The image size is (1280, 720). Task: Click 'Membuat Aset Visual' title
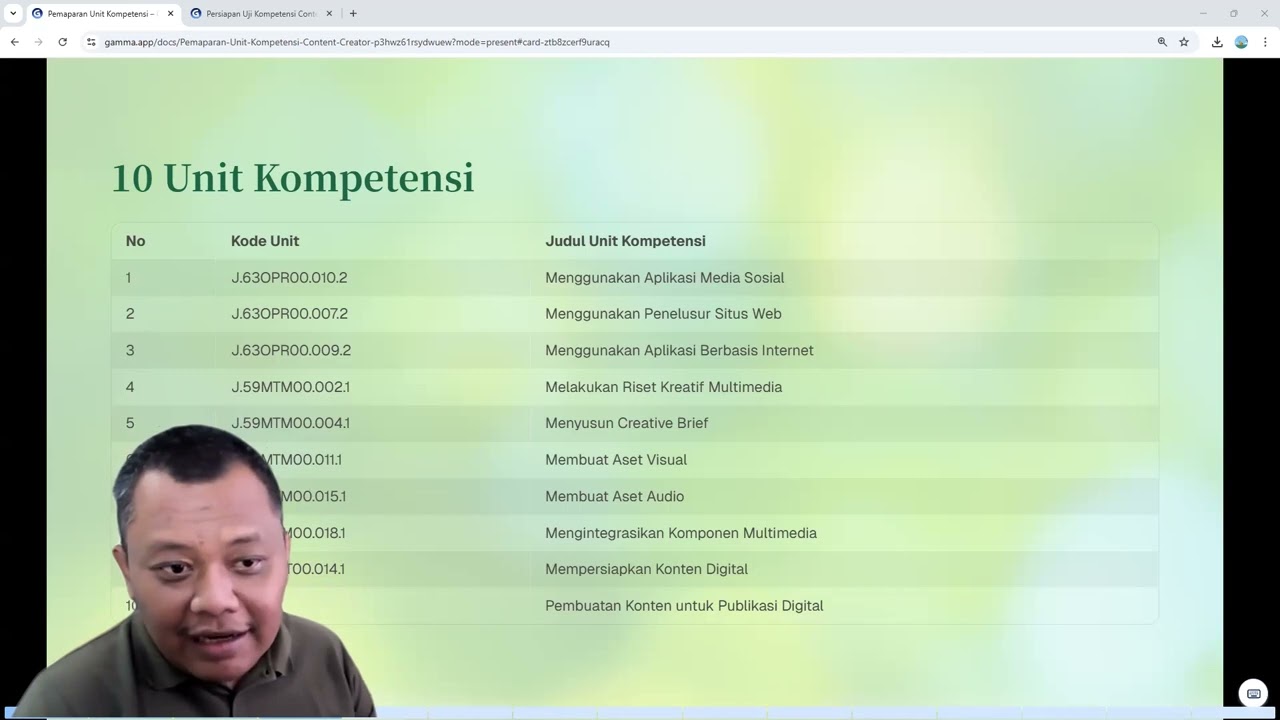pyautogui.click(x=616, y=460)
